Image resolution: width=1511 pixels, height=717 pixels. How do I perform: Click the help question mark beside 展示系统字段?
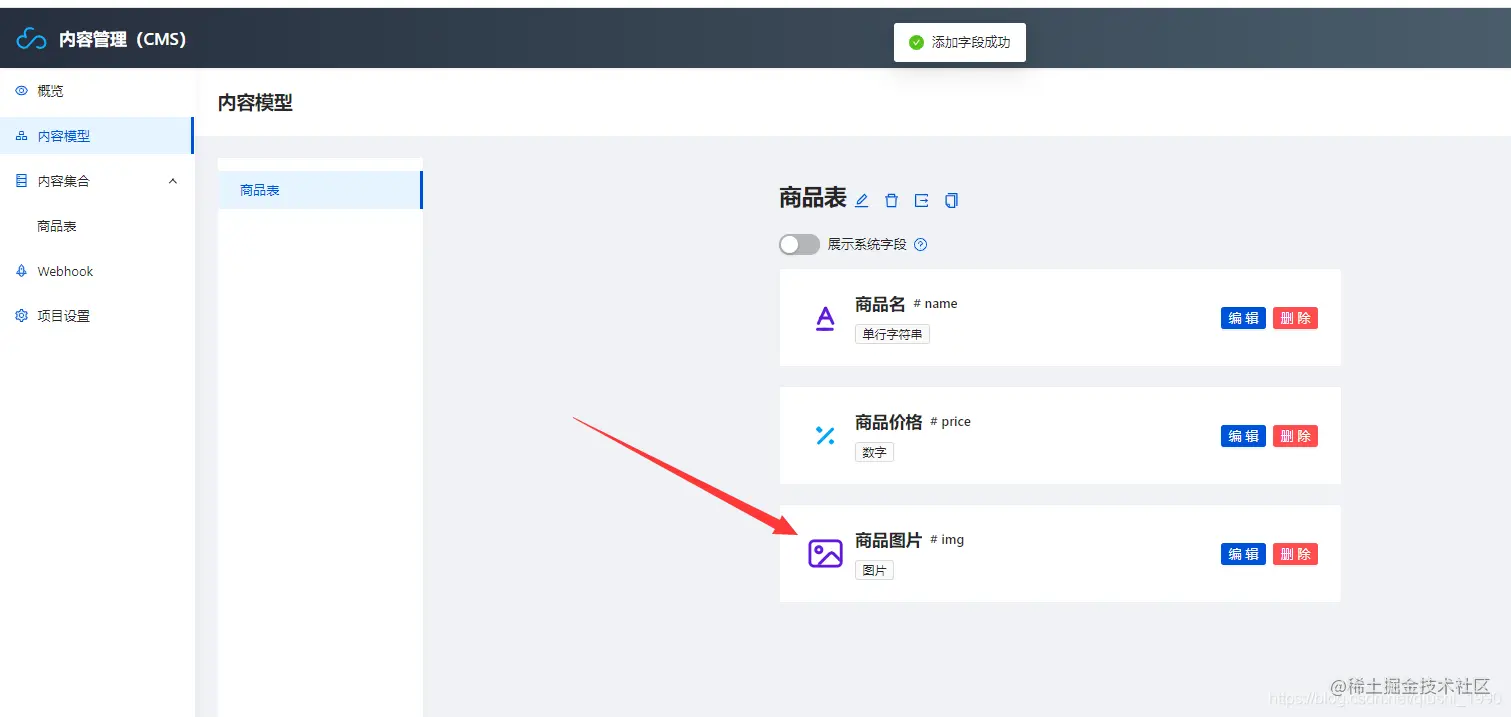tap(921, 245)
